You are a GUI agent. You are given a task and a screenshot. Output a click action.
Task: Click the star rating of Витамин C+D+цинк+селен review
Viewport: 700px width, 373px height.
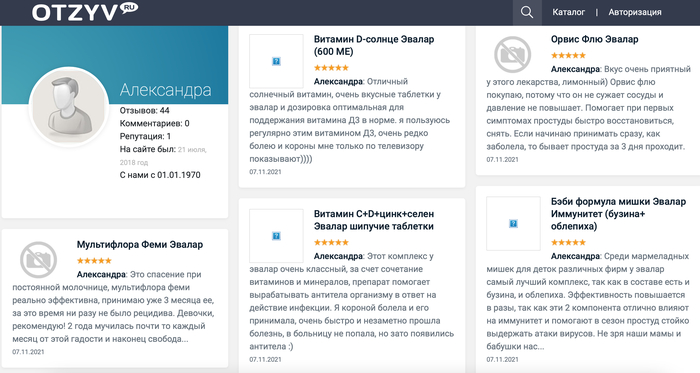(331, 242)
